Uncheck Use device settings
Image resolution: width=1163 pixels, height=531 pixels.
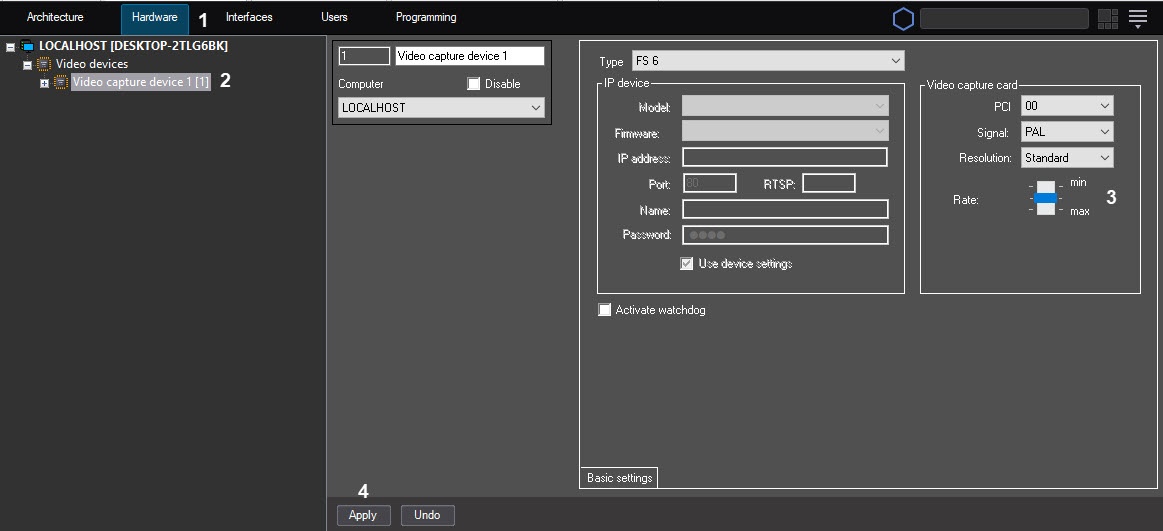point(687,264)
